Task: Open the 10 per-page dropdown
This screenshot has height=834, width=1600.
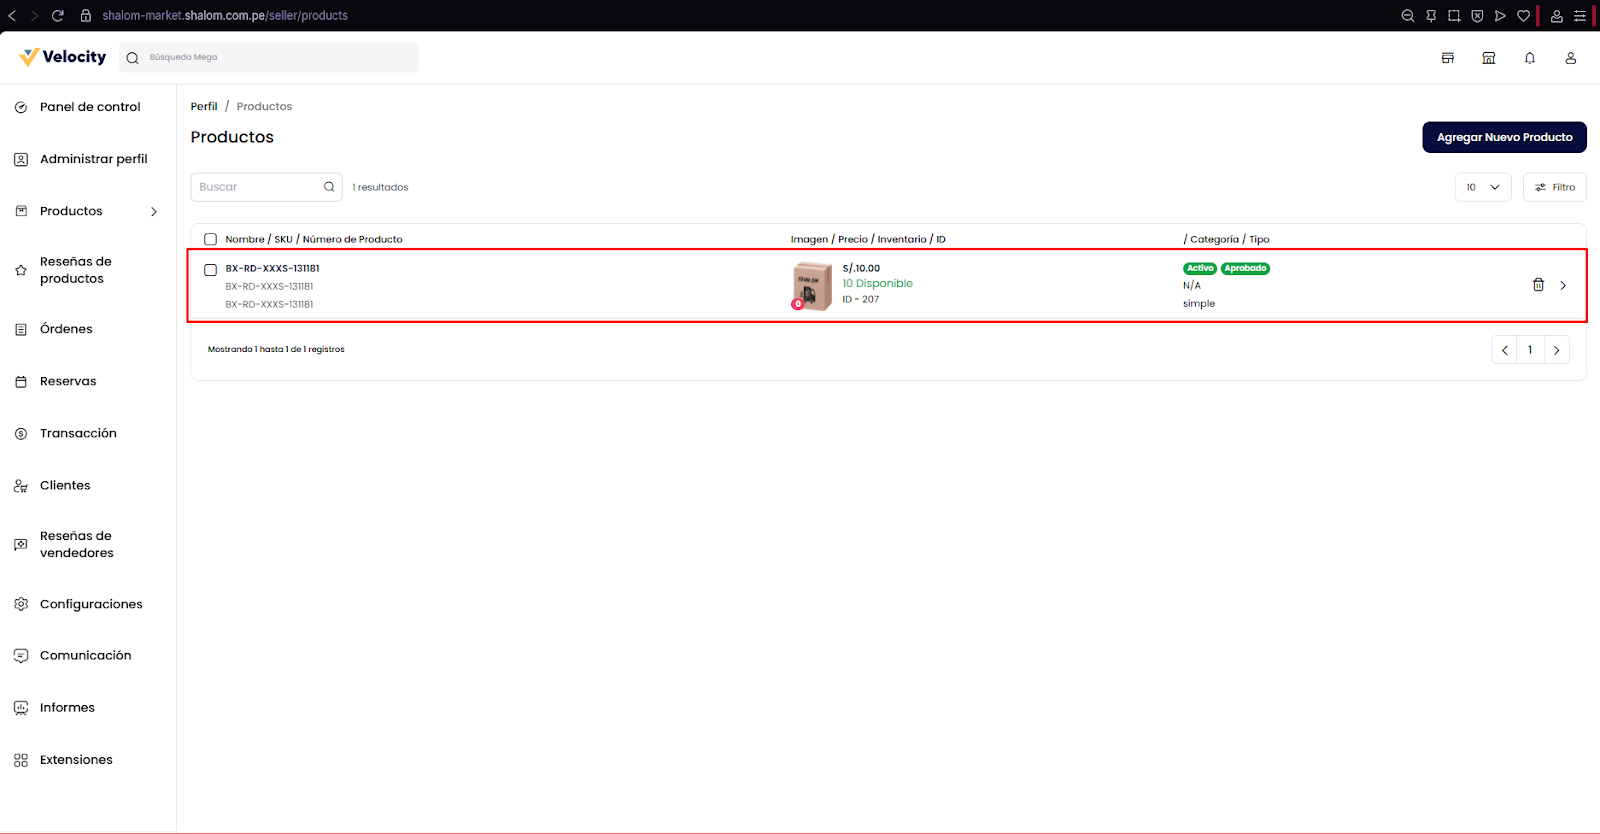Action: pyautogui.click(x=1482, y=187)
